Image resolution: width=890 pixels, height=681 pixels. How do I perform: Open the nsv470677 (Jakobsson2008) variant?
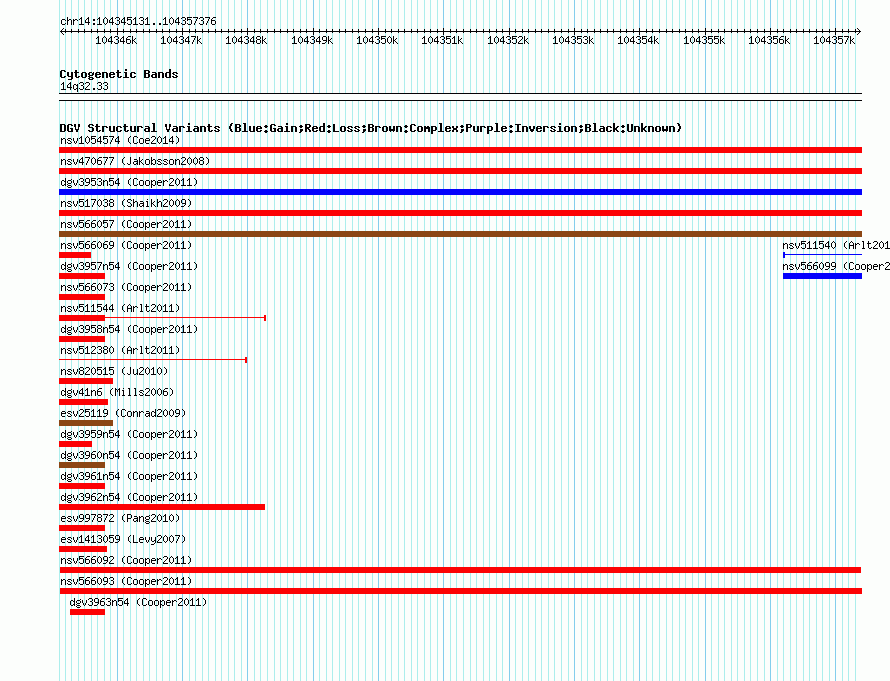tap(135, 161)
